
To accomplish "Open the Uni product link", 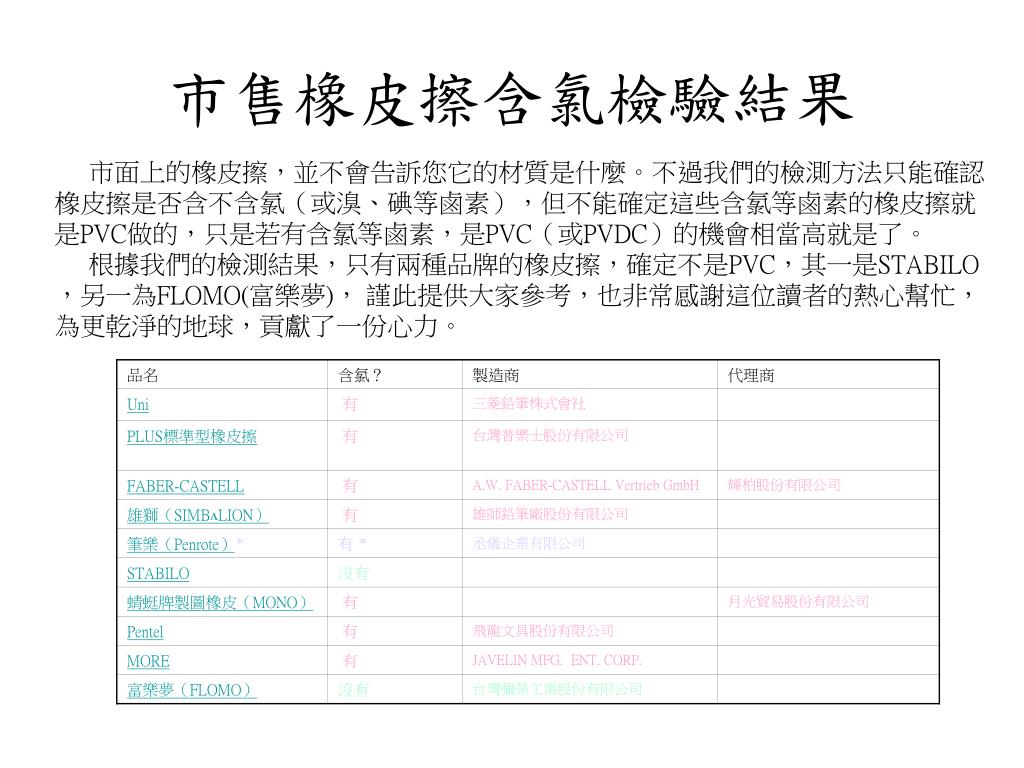I will pyautogui.click(x=138, y=404).
